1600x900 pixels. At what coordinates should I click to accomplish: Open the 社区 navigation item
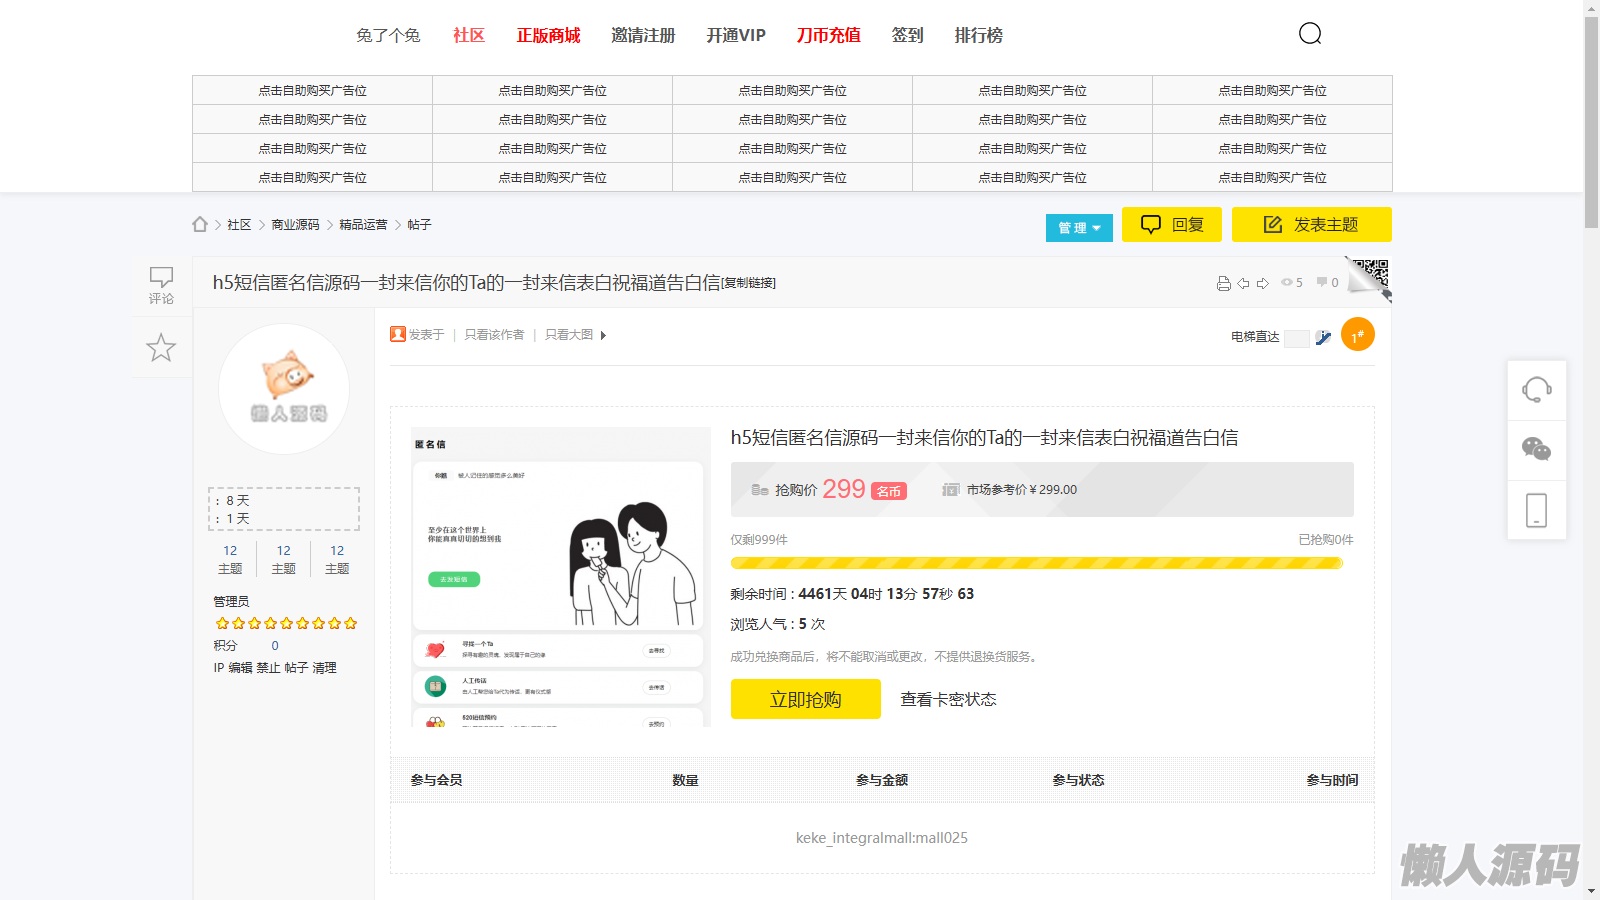[x=468, y=35]
